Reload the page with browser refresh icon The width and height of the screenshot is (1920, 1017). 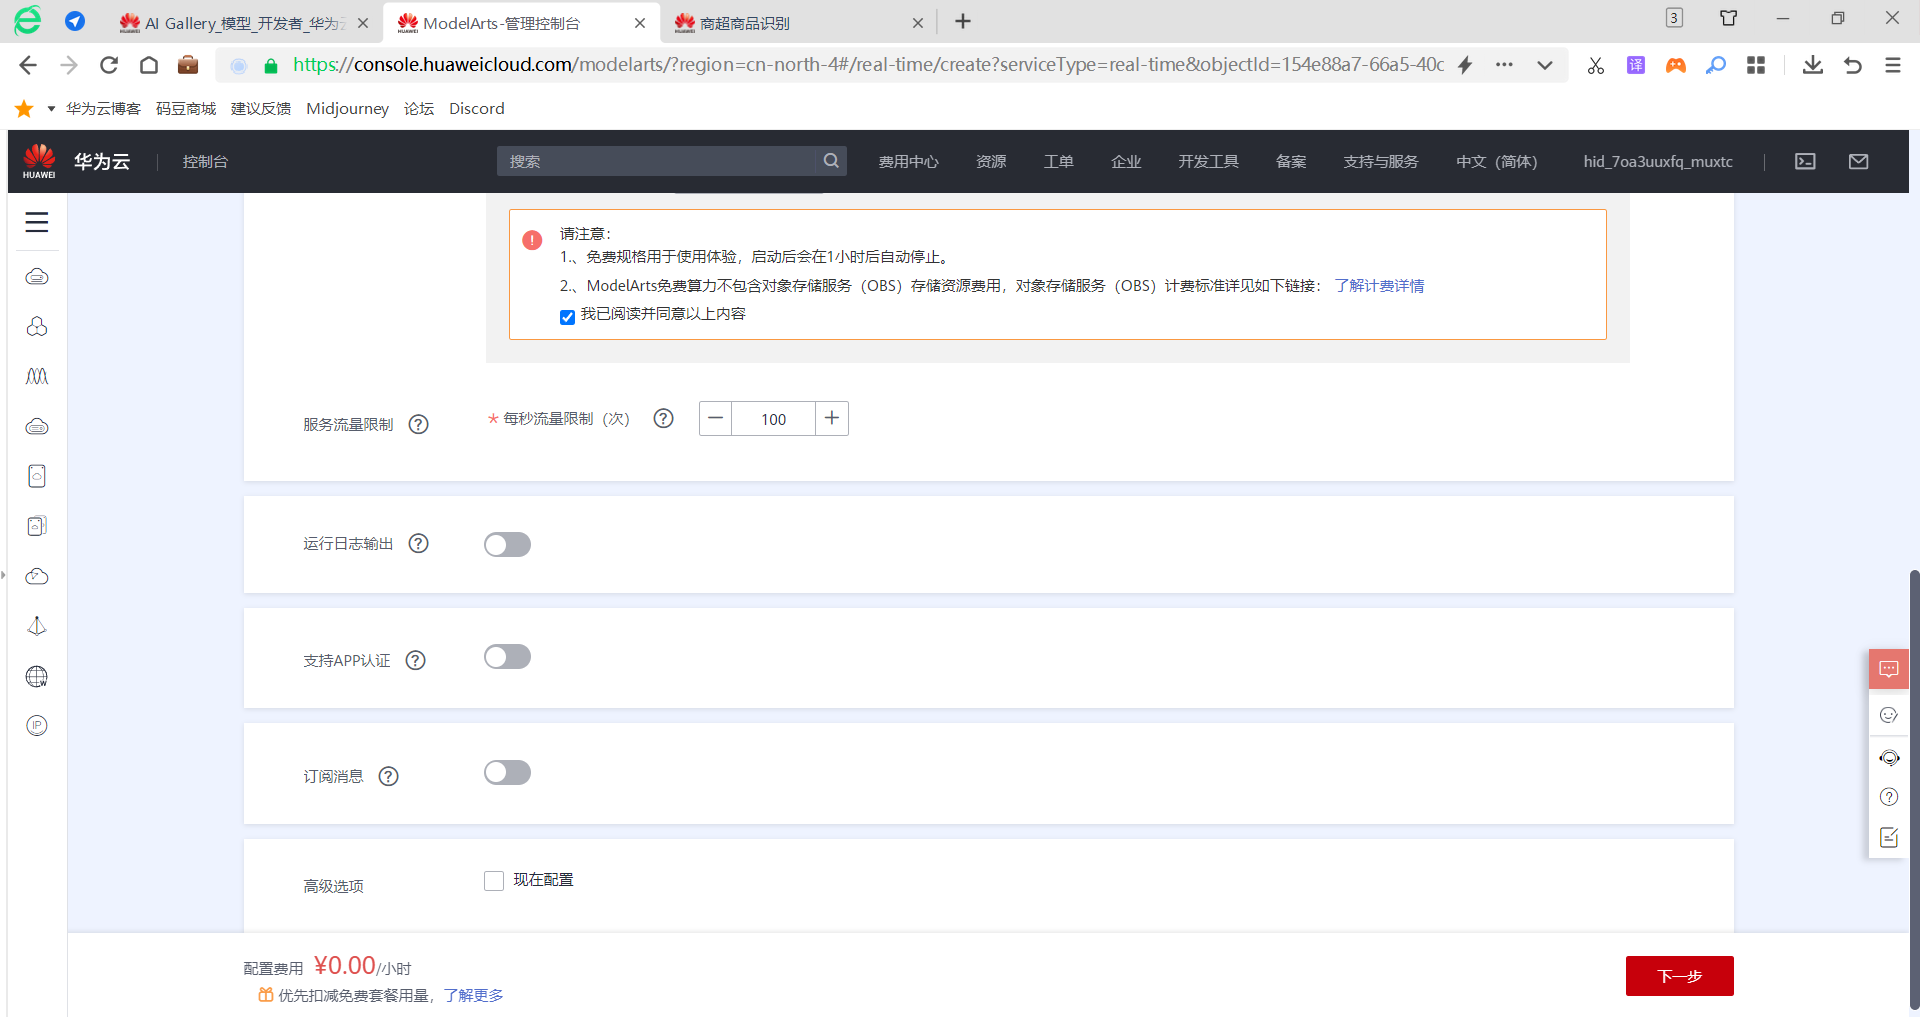109,65
